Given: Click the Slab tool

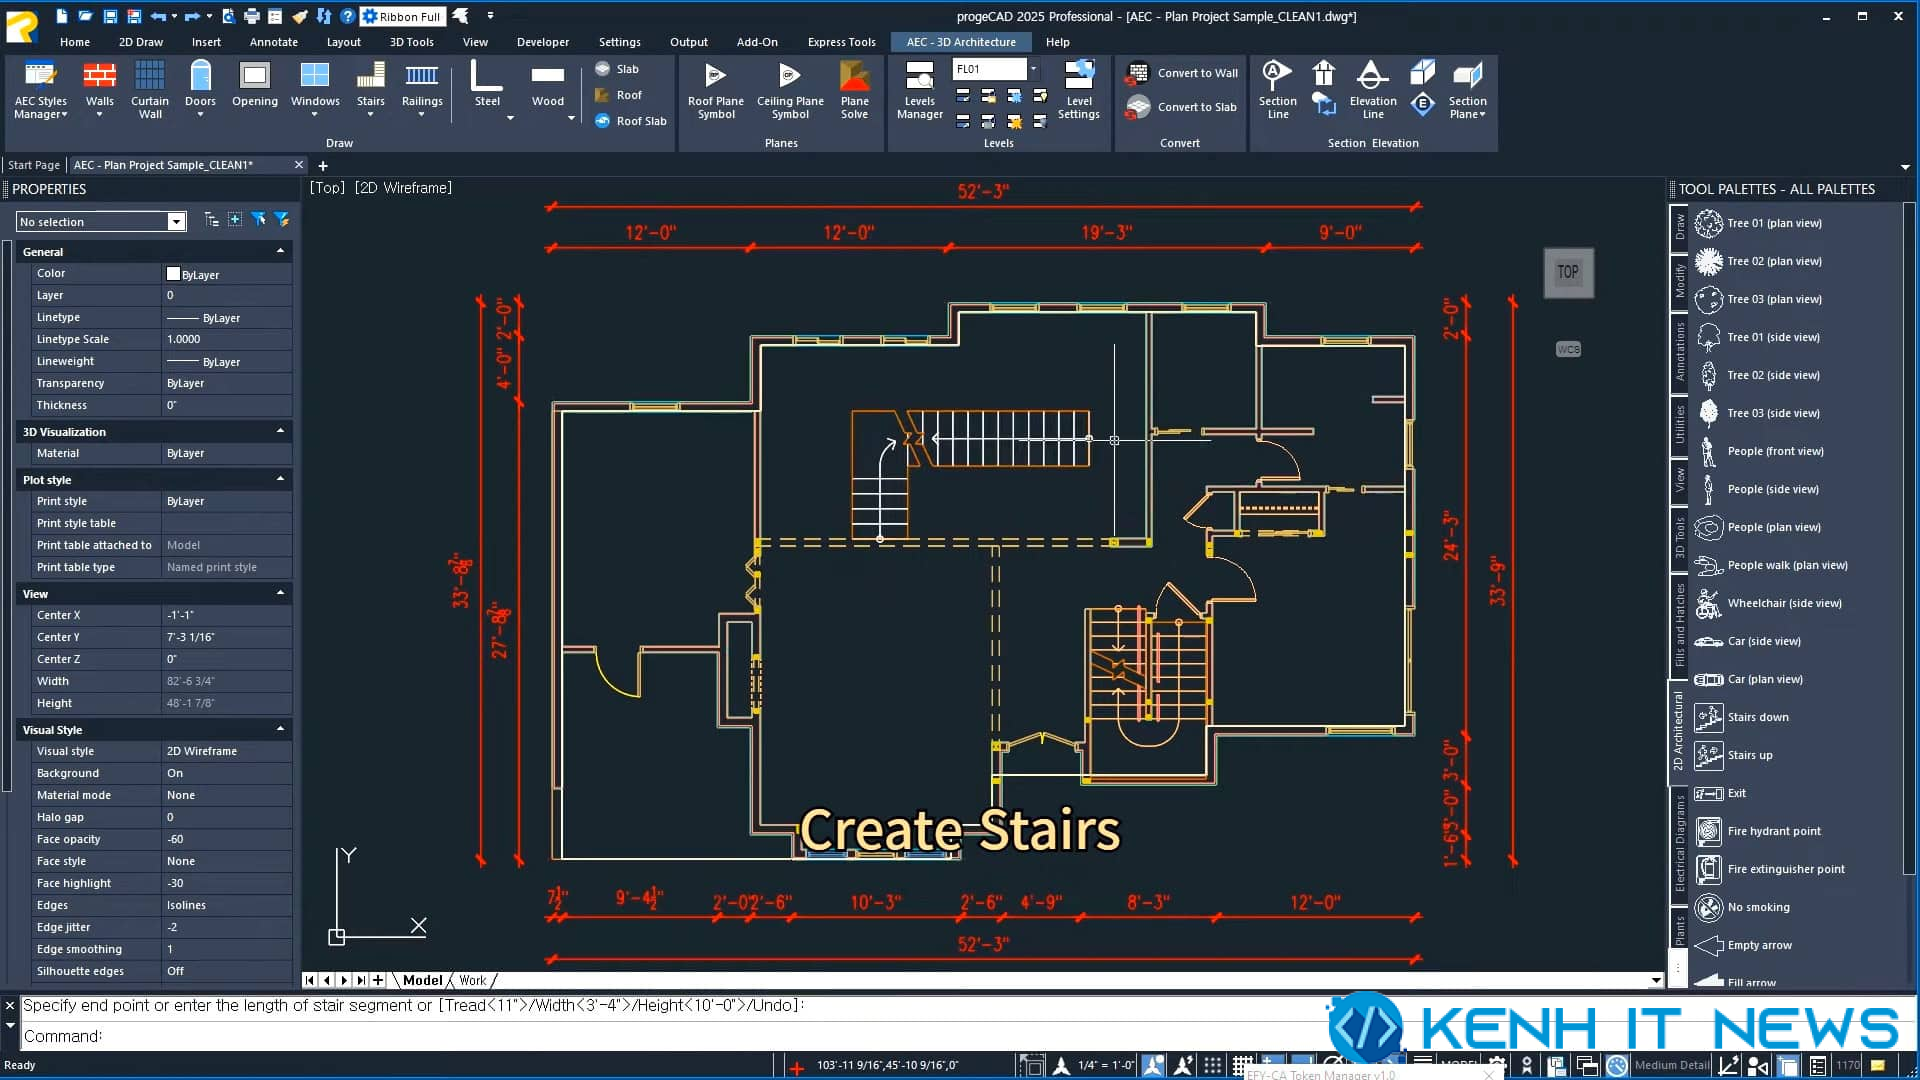Looking at the screenshot, I should point(617,69).
